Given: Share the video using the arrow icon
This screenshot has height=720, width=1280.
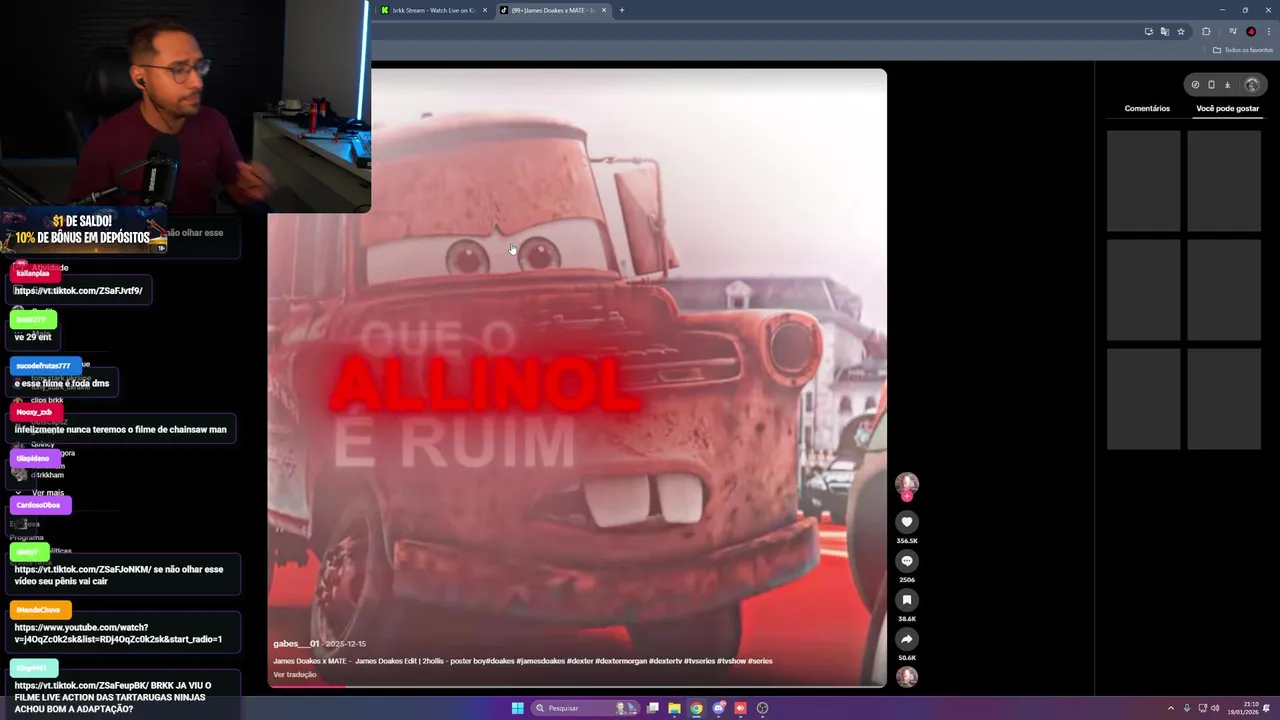Looking at the screenshot, I should [x=907, y=639].
